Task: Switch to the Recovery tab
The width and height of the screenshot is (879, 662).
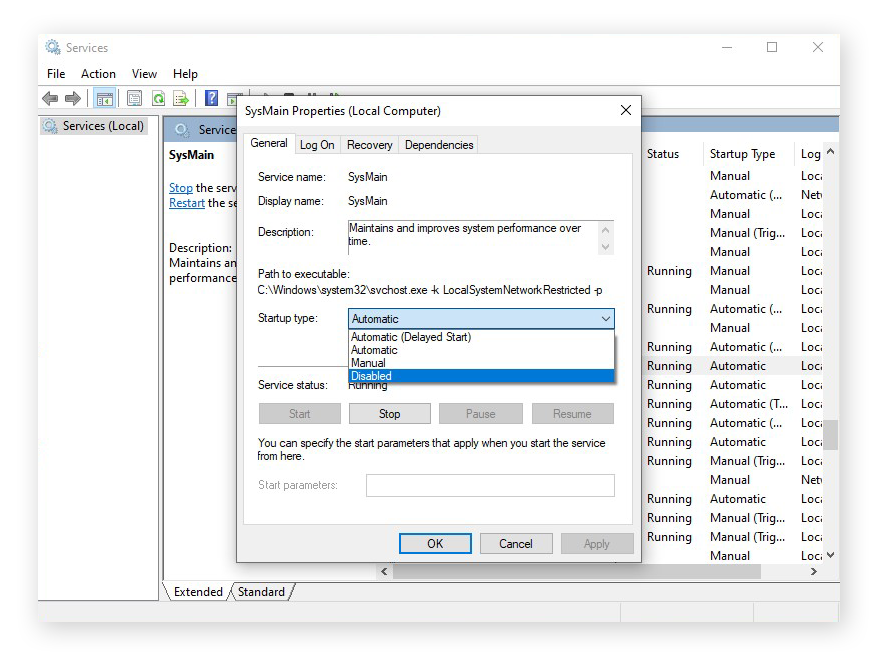Action: (369, 144)
